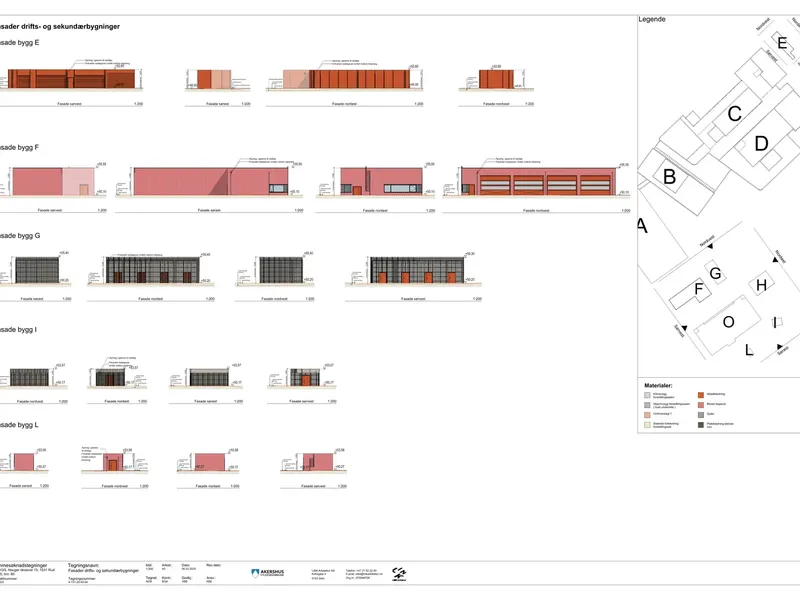
Task: Click building letter G on site map
Action: click(715, 273)
